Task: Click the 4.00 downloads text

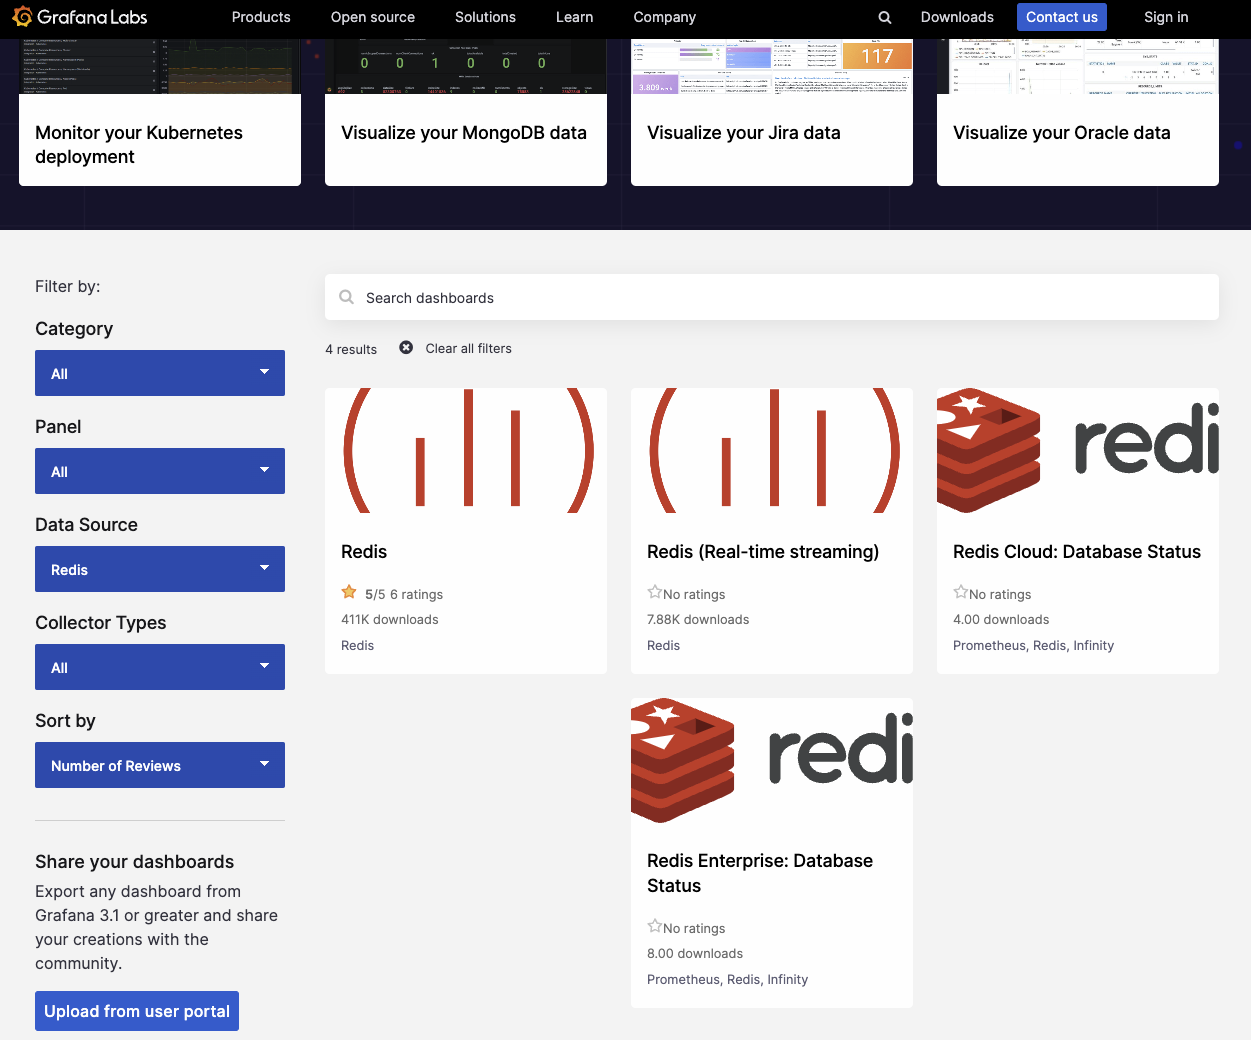Action: (1001, 619)
